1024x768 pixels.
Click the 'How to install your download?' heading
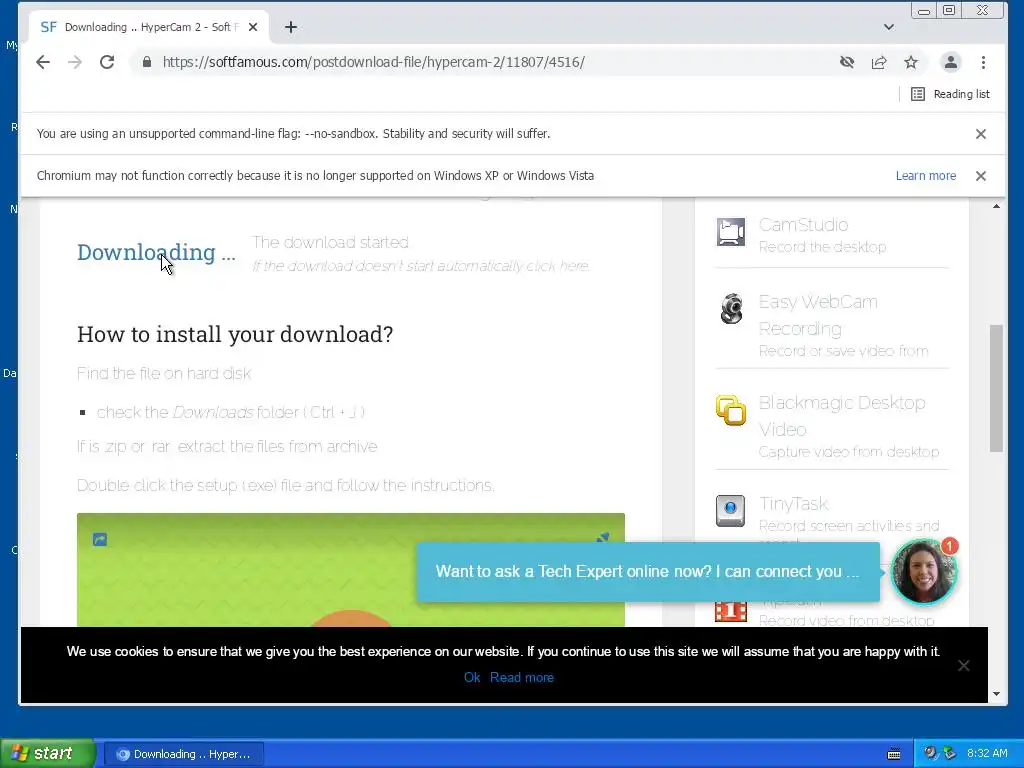[235, 334]
